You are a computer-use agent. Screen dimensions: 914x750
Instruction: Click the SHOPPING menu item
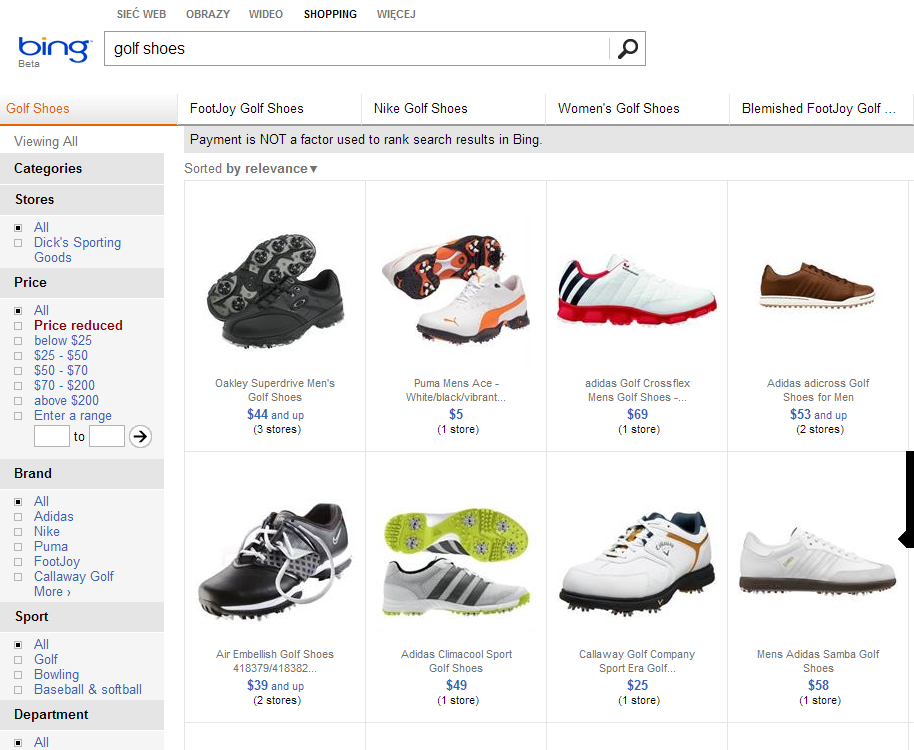330,14
